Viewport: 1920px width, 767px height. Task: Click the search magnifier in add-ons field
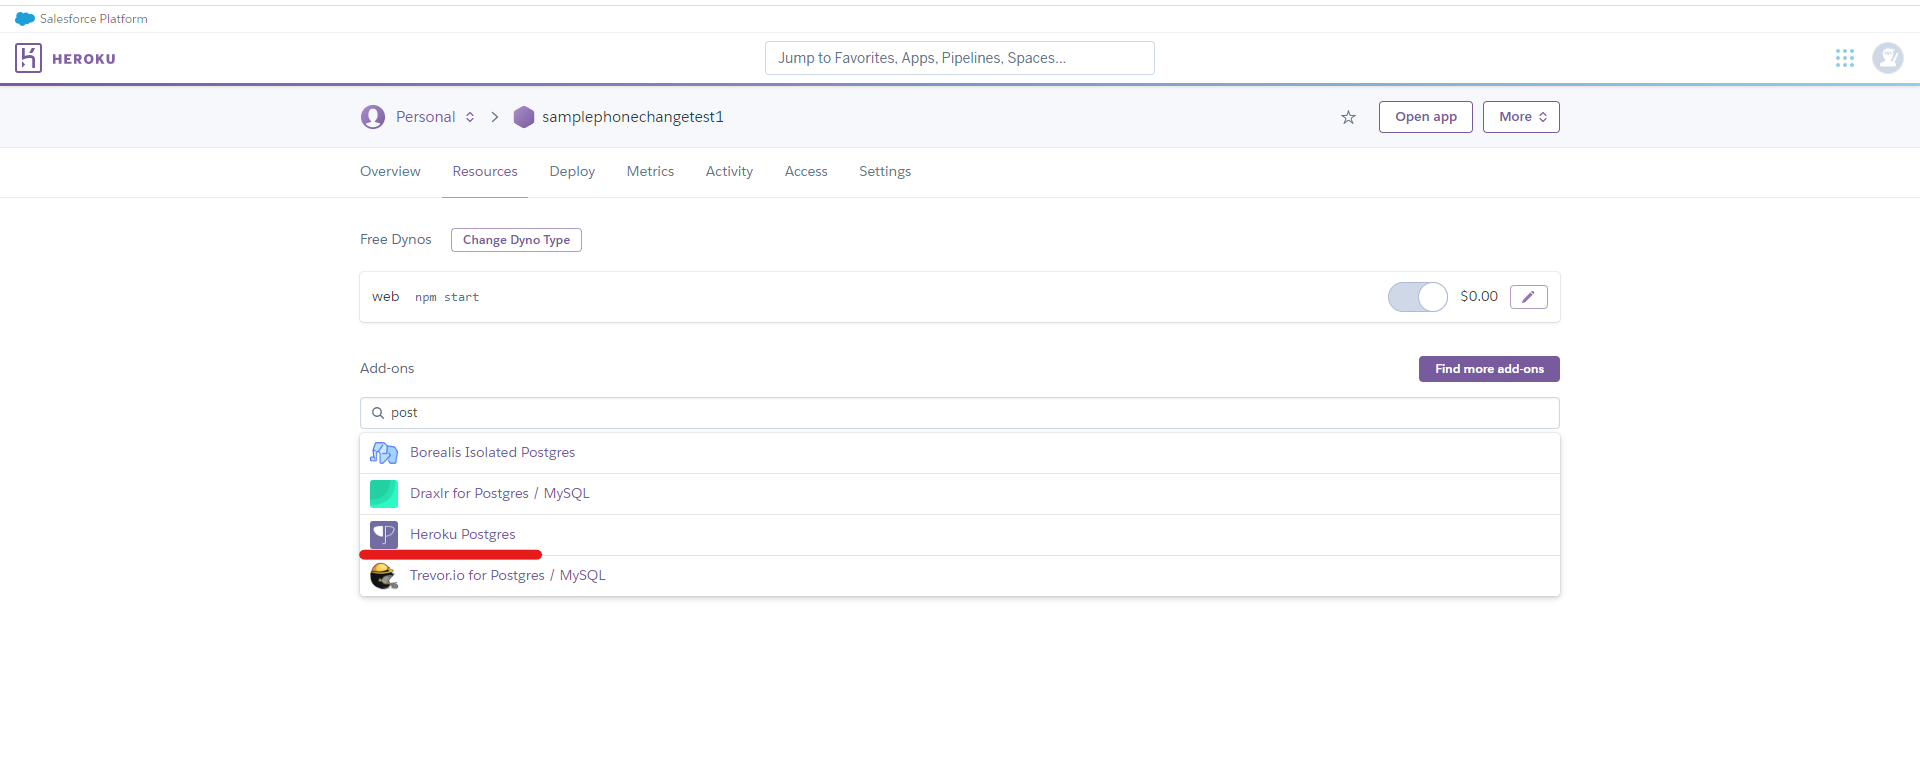378,413
